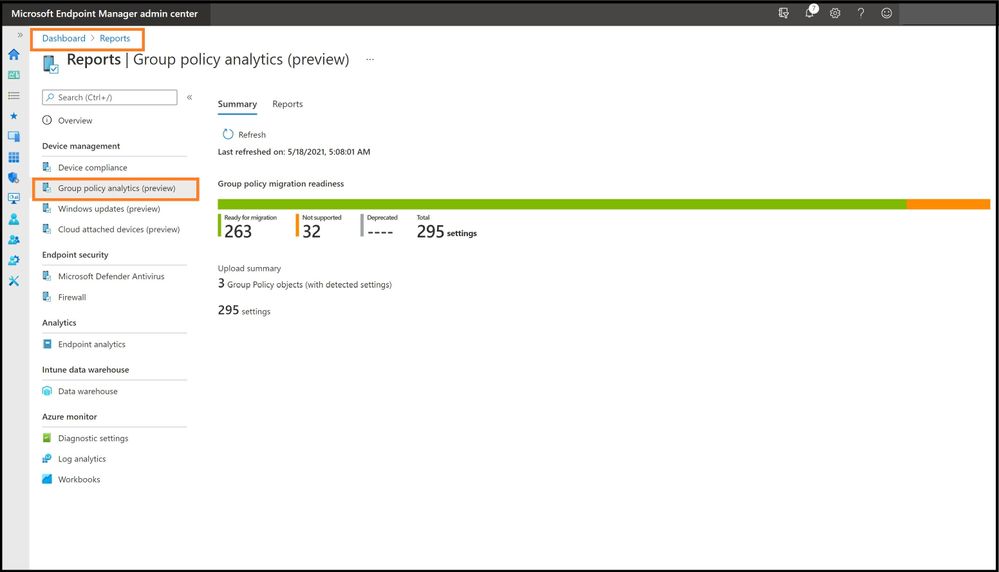Screen dimensions: 999x572
Task: Click the '295 settings' upload summary line
Action: point(244,311)
